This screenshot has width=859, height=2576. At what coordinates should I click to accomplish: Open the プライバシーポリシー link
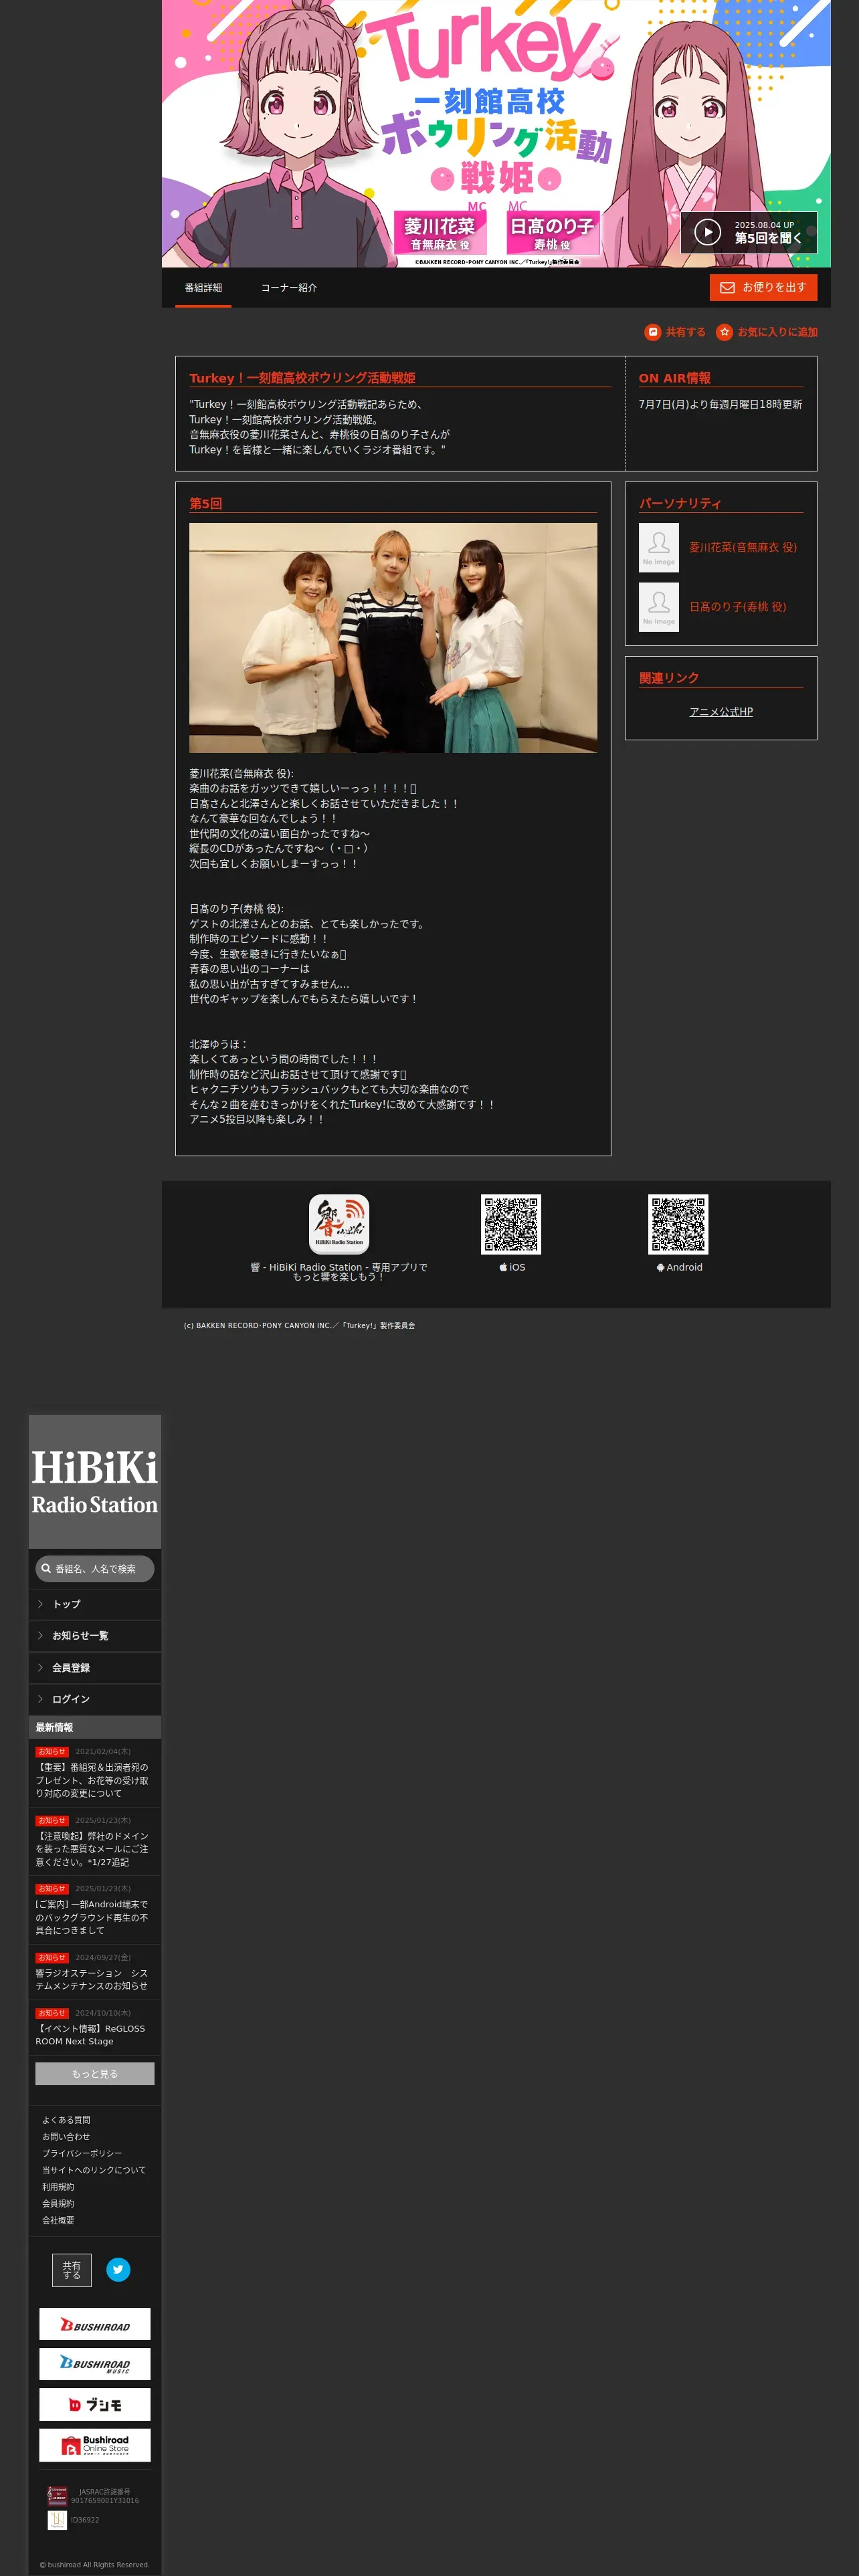coord(82,2153)
